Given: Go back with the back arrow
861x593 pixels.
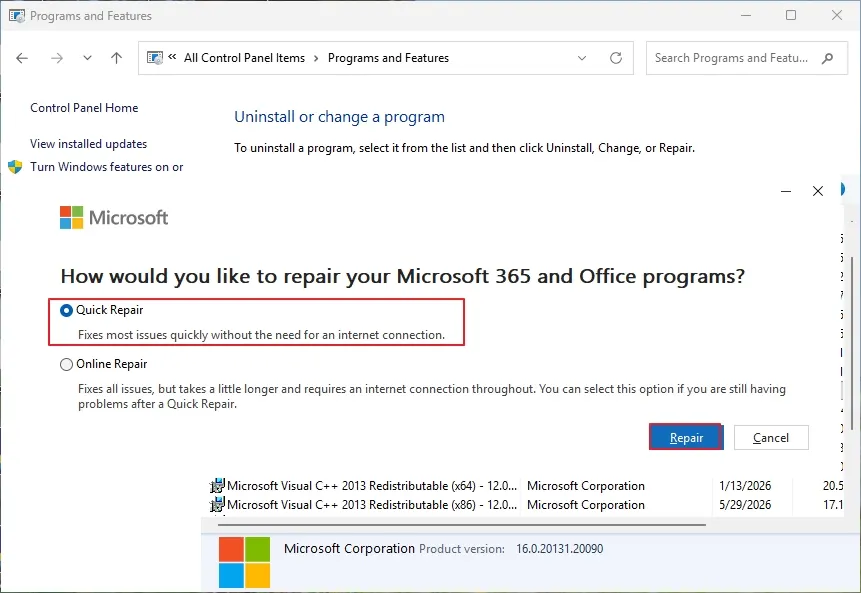Looking at the screenshot, I should (x=22, y=58).
